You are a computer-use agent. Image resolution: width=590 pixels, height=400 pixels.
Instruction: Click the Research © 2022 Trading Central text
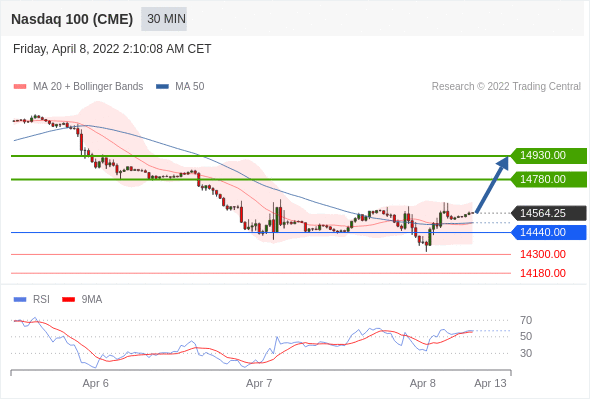click(x=506, y=87)
